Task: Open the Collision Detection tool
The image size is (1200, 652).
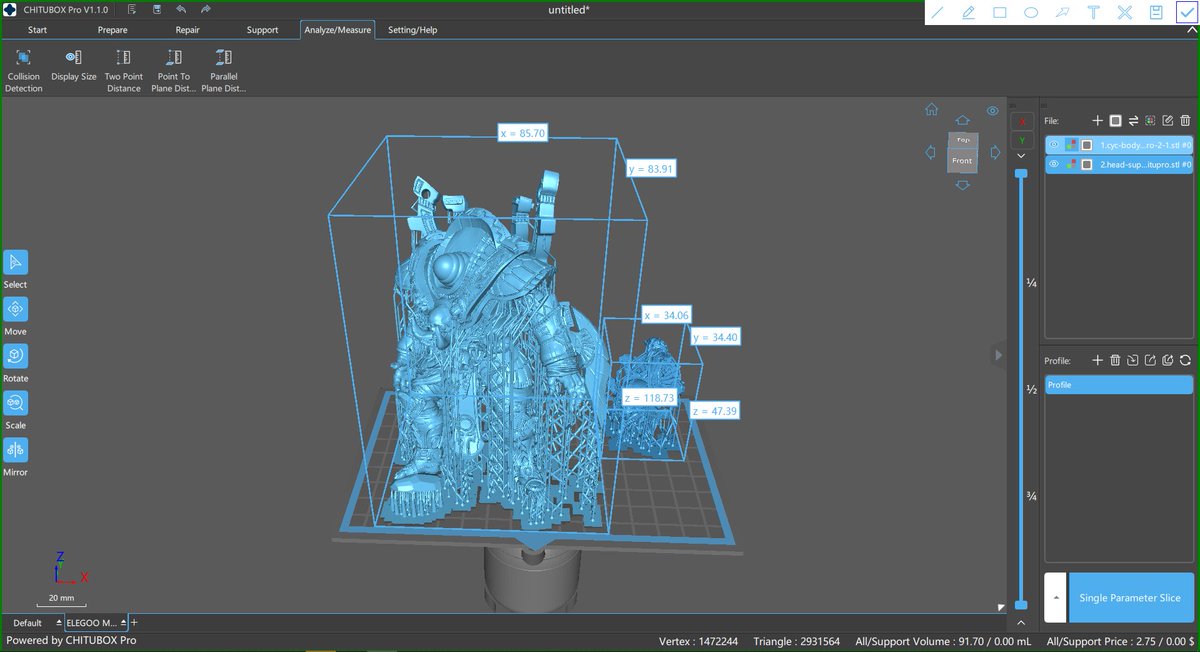Action: tap(23, 69)
